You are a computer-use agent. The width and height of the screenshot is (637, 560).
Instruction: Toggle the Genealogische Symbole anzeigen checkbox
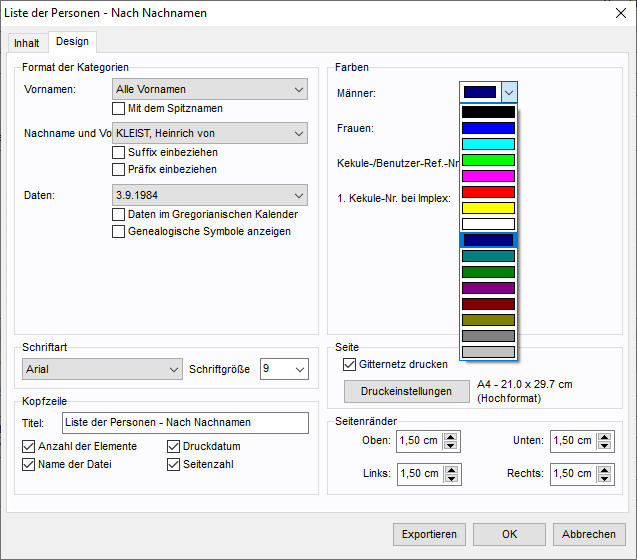tap(119, 231)
